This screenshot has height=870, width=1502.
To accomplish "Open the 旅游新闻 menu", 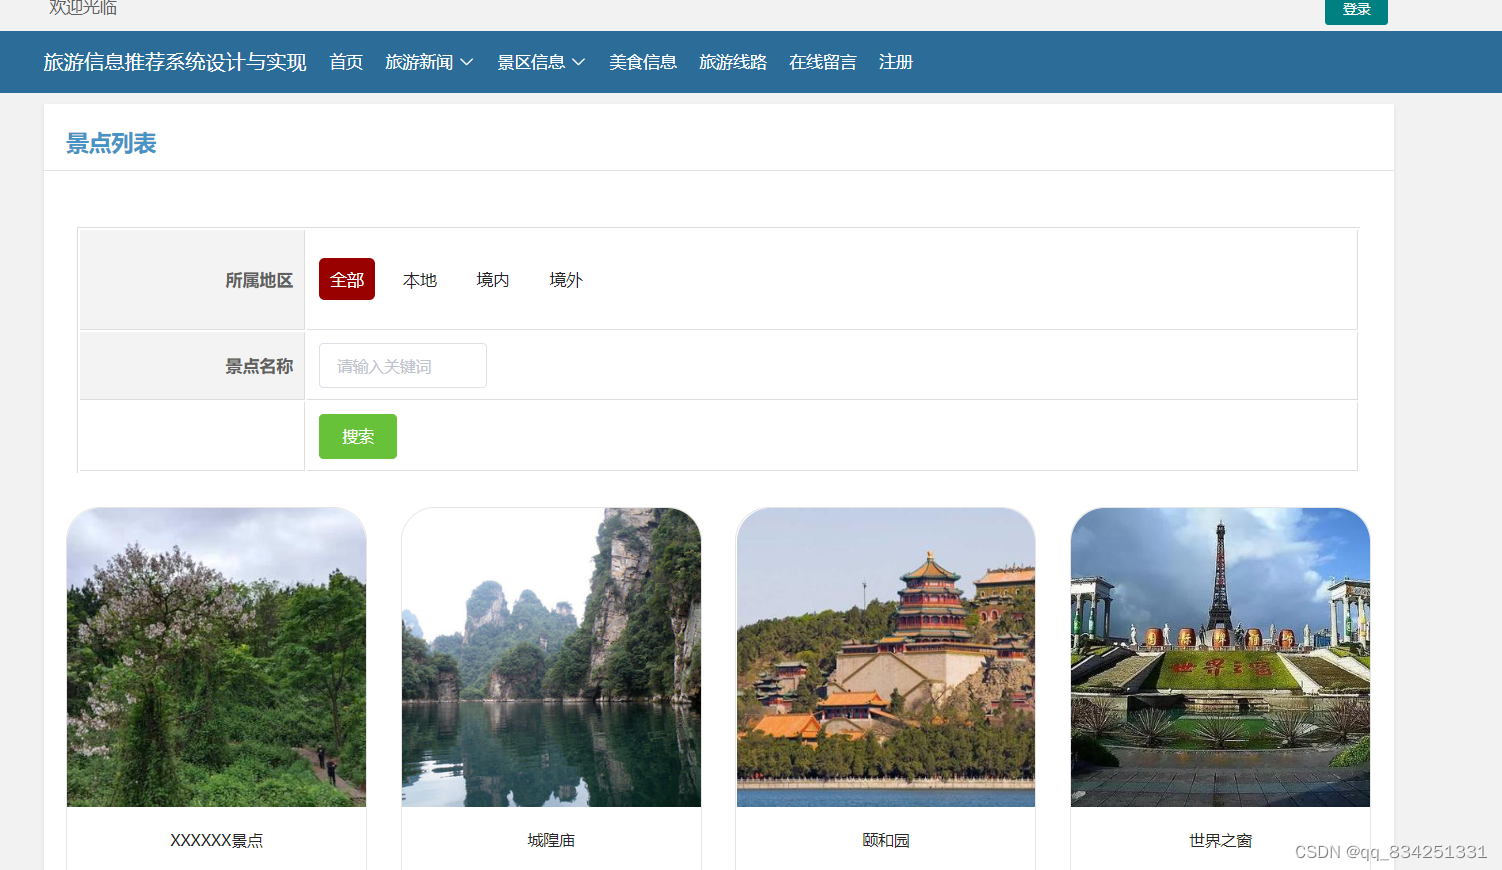I will coord(419,62).
